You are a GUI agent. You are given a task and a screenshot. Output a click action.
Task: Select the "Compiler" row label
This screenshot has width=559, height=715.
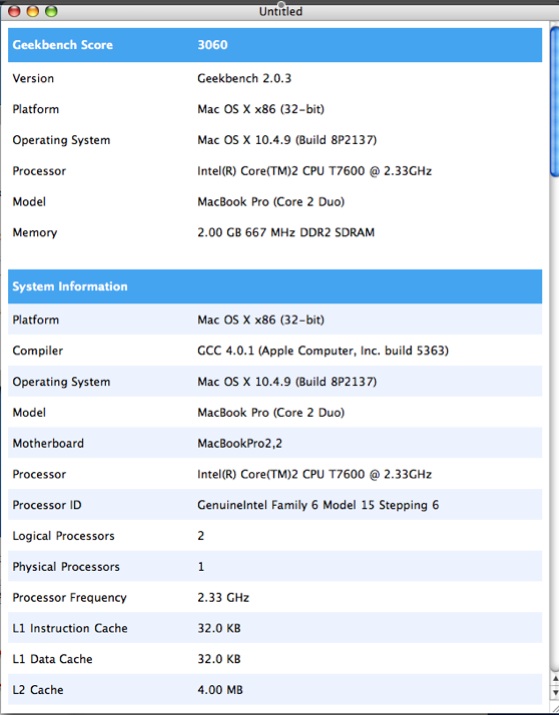(38, 351)
